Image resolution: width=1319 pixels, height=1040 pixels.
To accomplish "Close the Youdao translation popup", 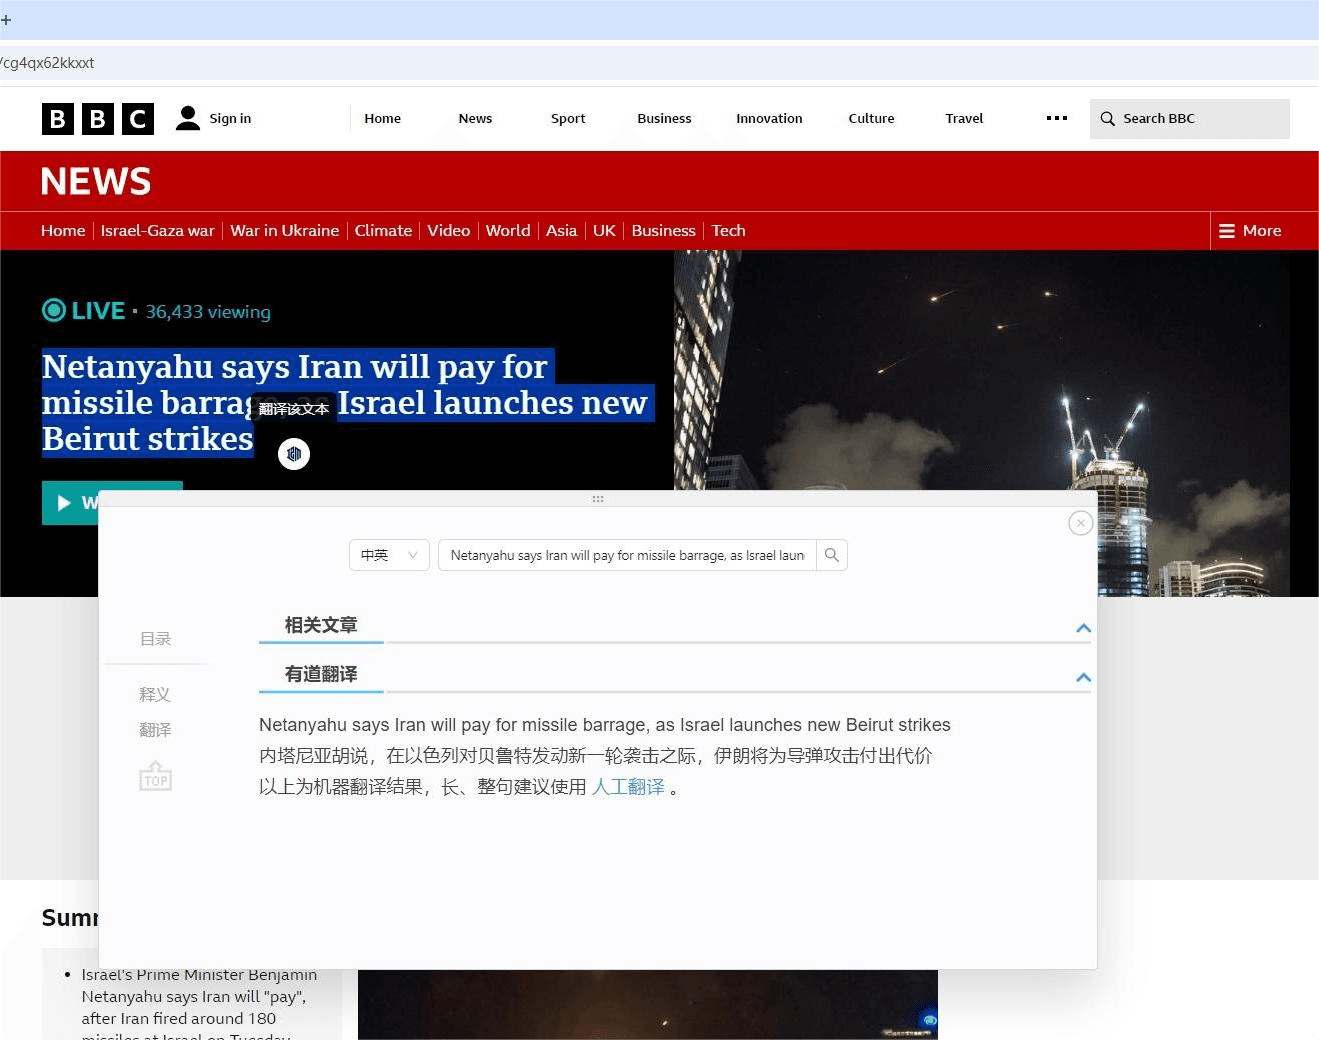I will 1080,523.
